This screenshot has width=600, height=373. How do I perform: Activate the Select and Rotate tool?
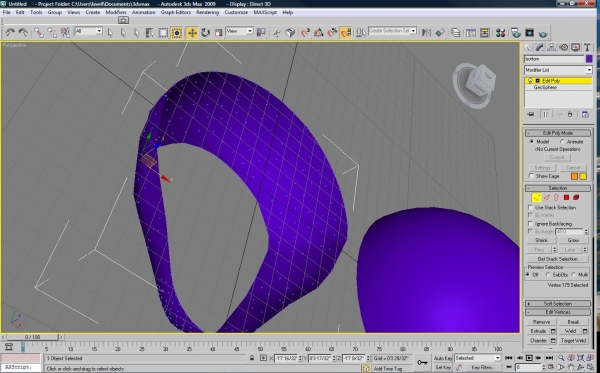(205, 33)
